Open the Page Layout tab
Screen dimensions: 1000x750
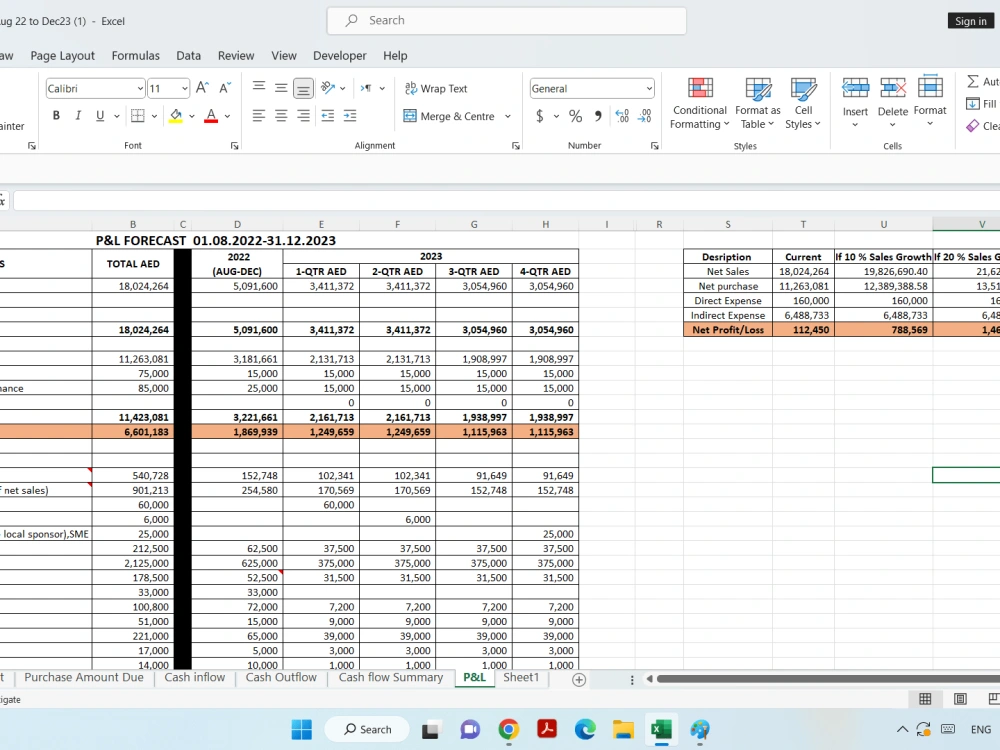coord(62,55)
